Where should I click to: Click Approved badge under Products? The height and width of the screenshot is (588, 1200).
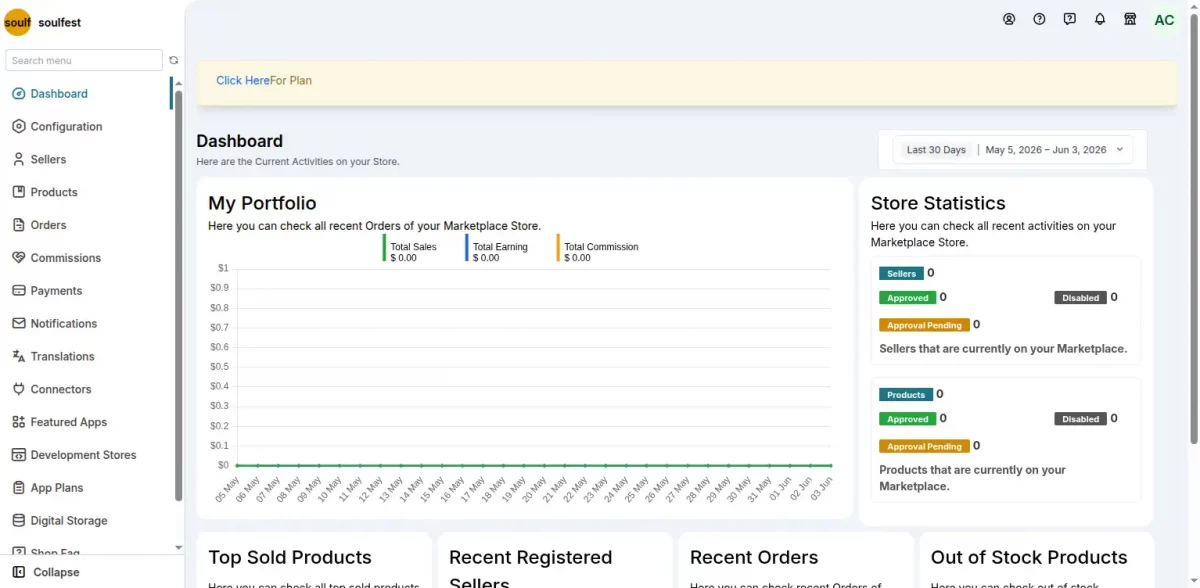(x=908, y=419)
